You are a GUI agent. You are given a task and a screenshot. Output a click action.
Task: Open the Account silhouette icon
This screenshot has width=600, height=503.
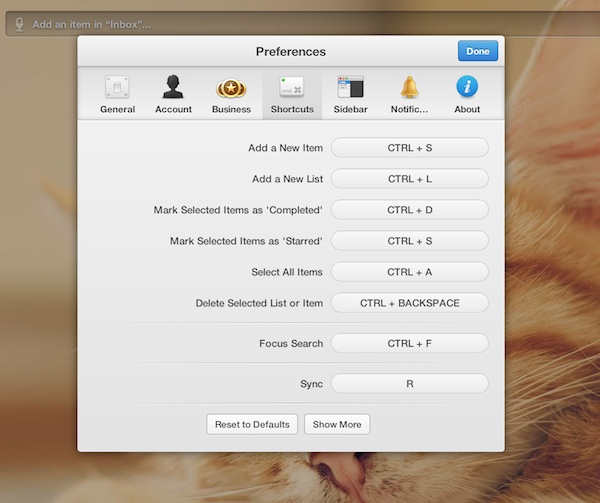[x=173, y=87]
